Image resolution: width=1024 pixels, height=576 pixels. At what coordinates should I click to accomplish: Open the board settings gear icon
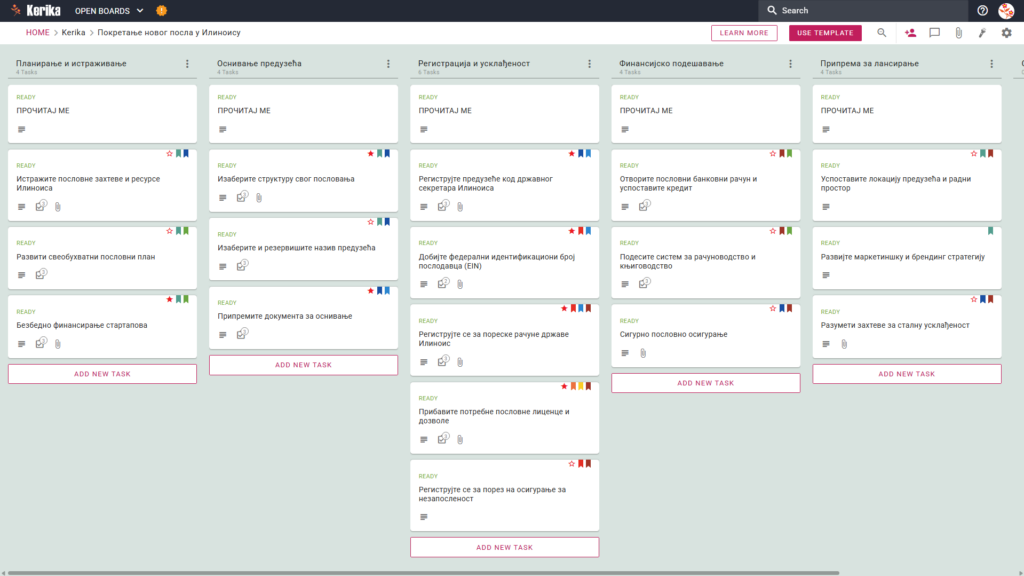click(x=1006, y=33)
